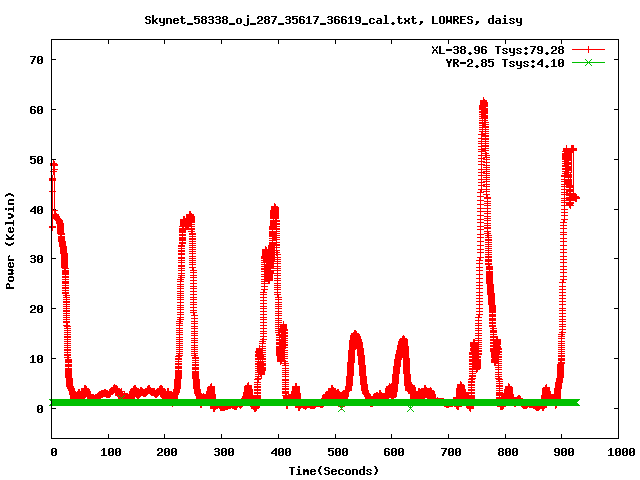Viewport: 640px width, 480px height.
Task: Click the green outlier marker near 630 seconds
Action: pos(410,408)
